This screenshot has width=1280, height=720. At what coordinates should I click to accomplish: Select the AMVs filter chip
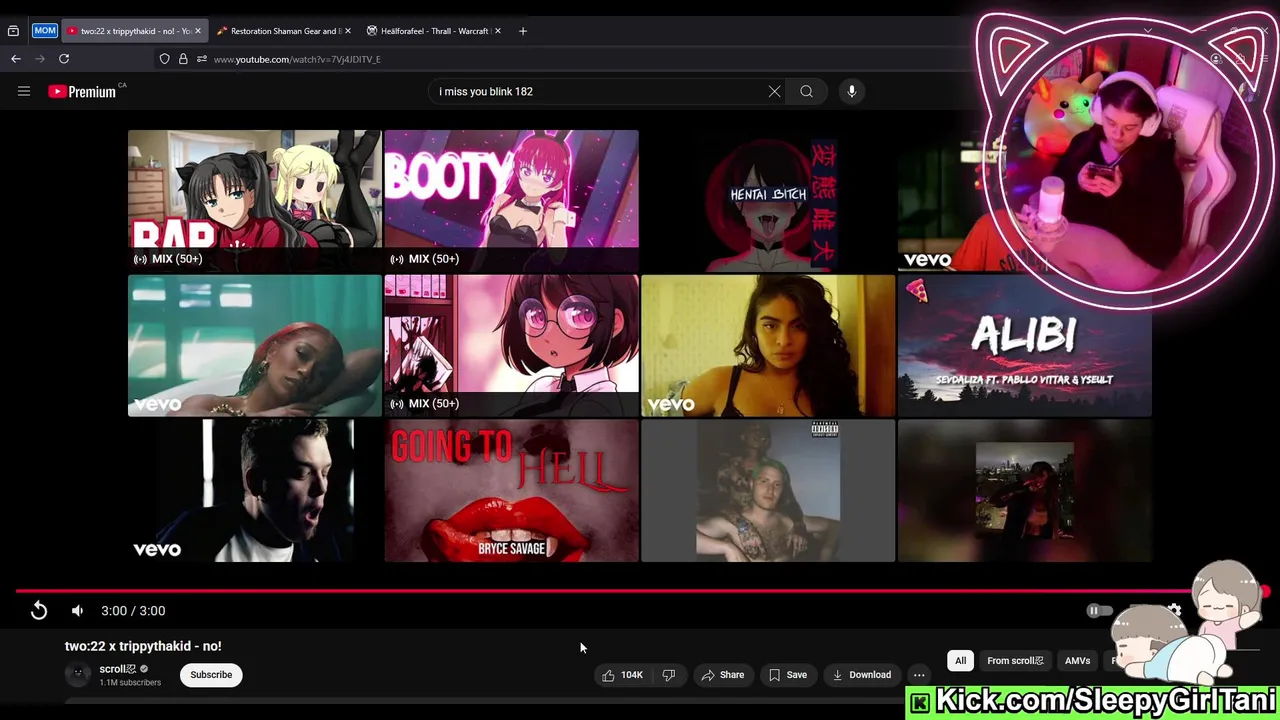coord(1077,661)
